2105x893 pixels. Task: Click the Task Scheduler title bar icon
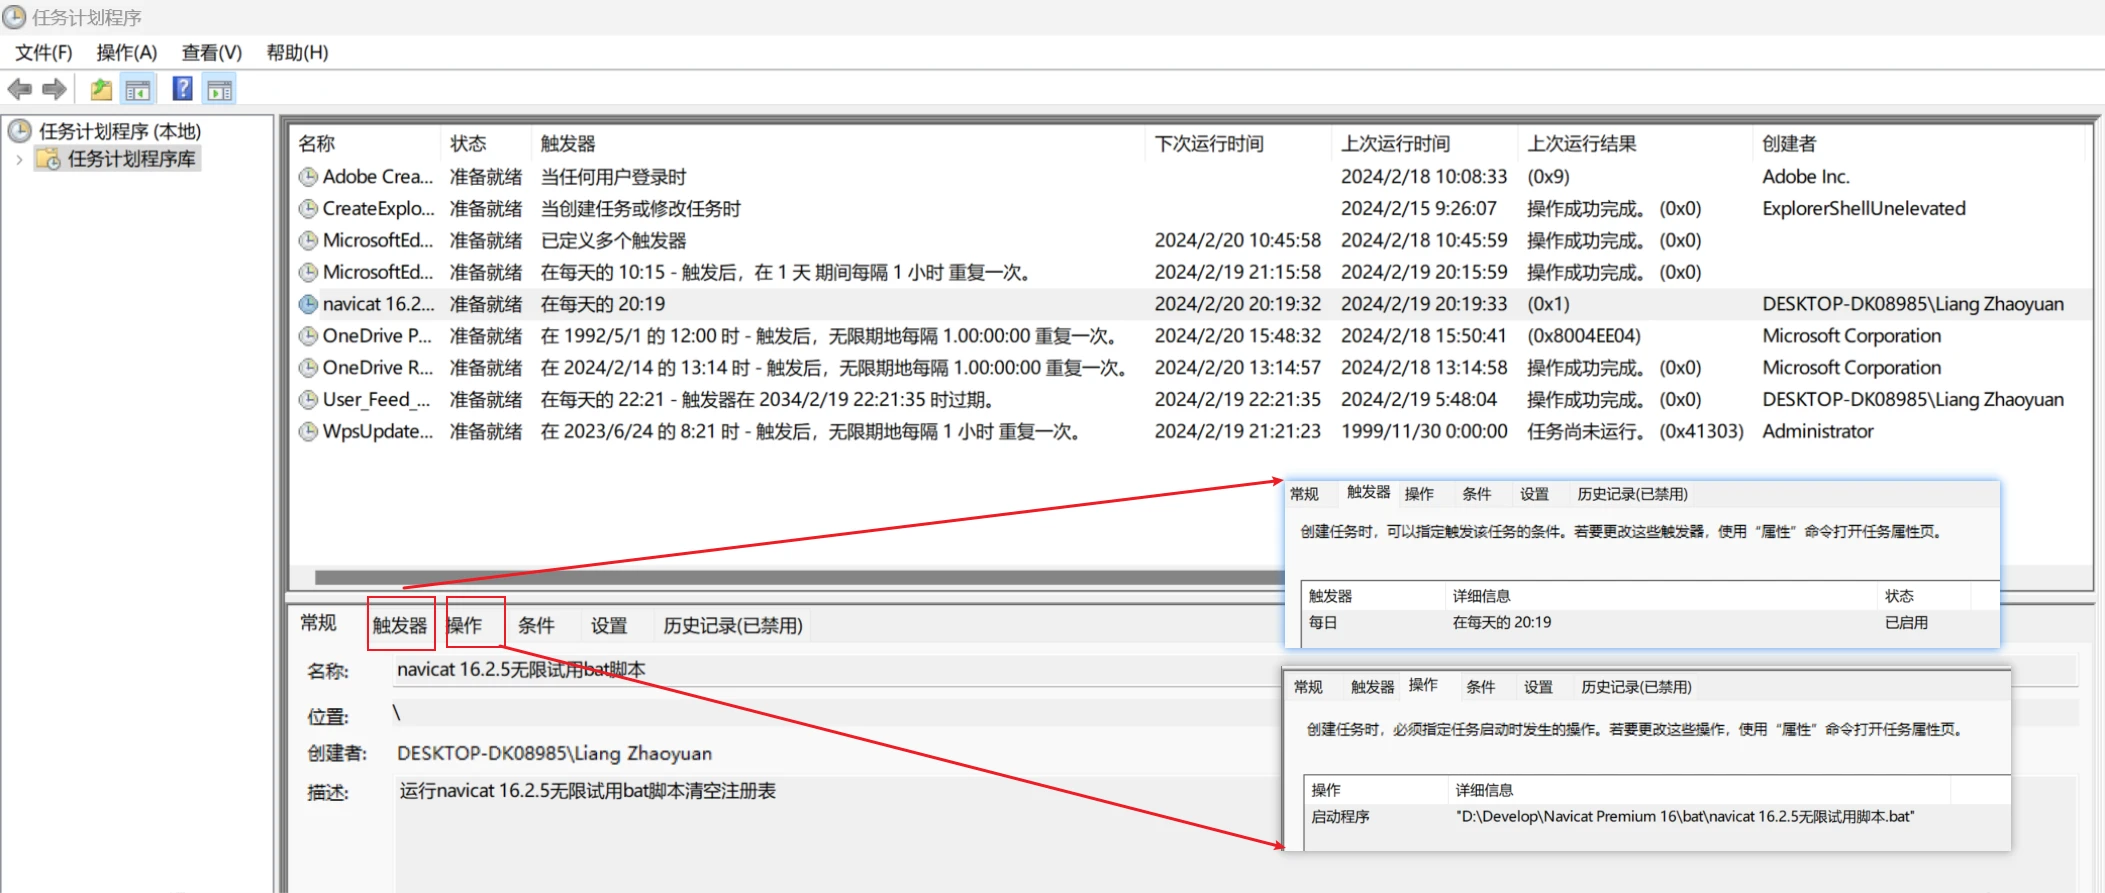14,17
